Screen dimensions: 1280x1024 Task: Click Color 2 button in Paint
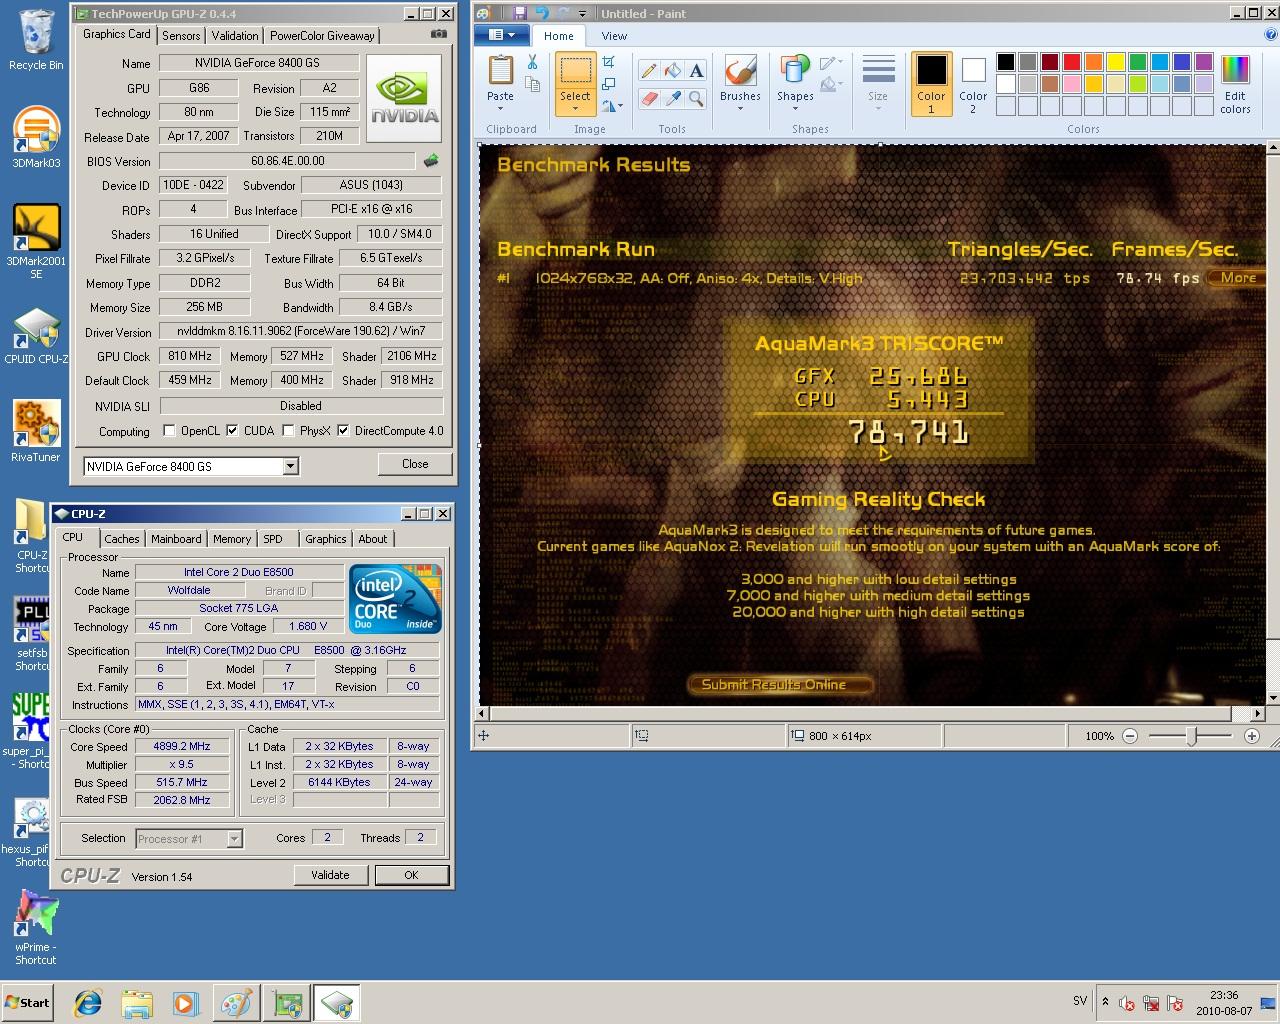point(973,85)
